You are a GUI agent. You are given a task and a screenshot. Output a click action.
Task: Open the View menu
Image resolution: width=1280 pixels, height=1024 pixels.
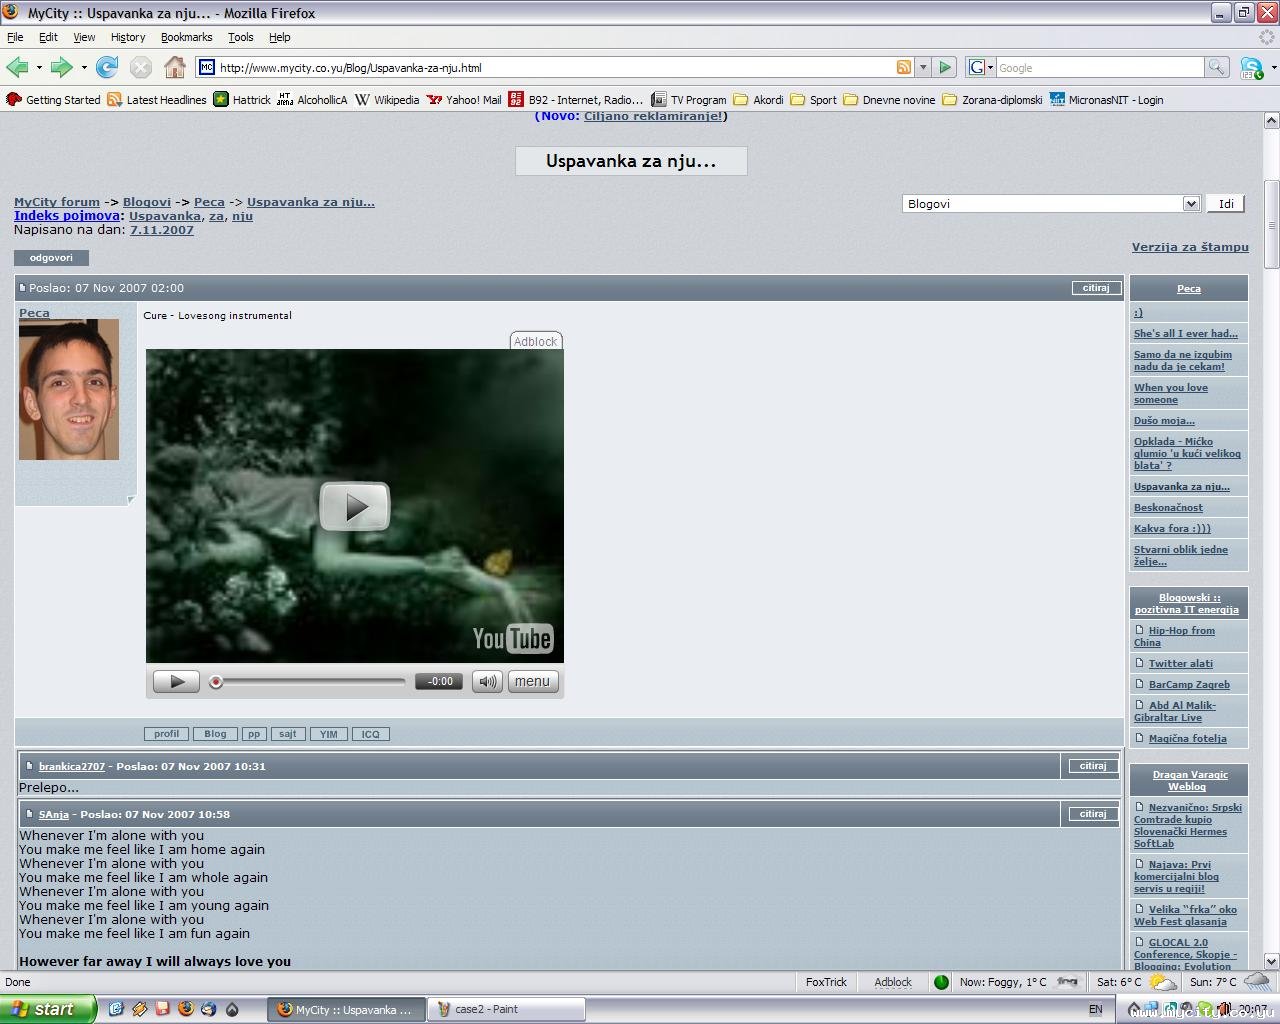[x=84, y=37]
